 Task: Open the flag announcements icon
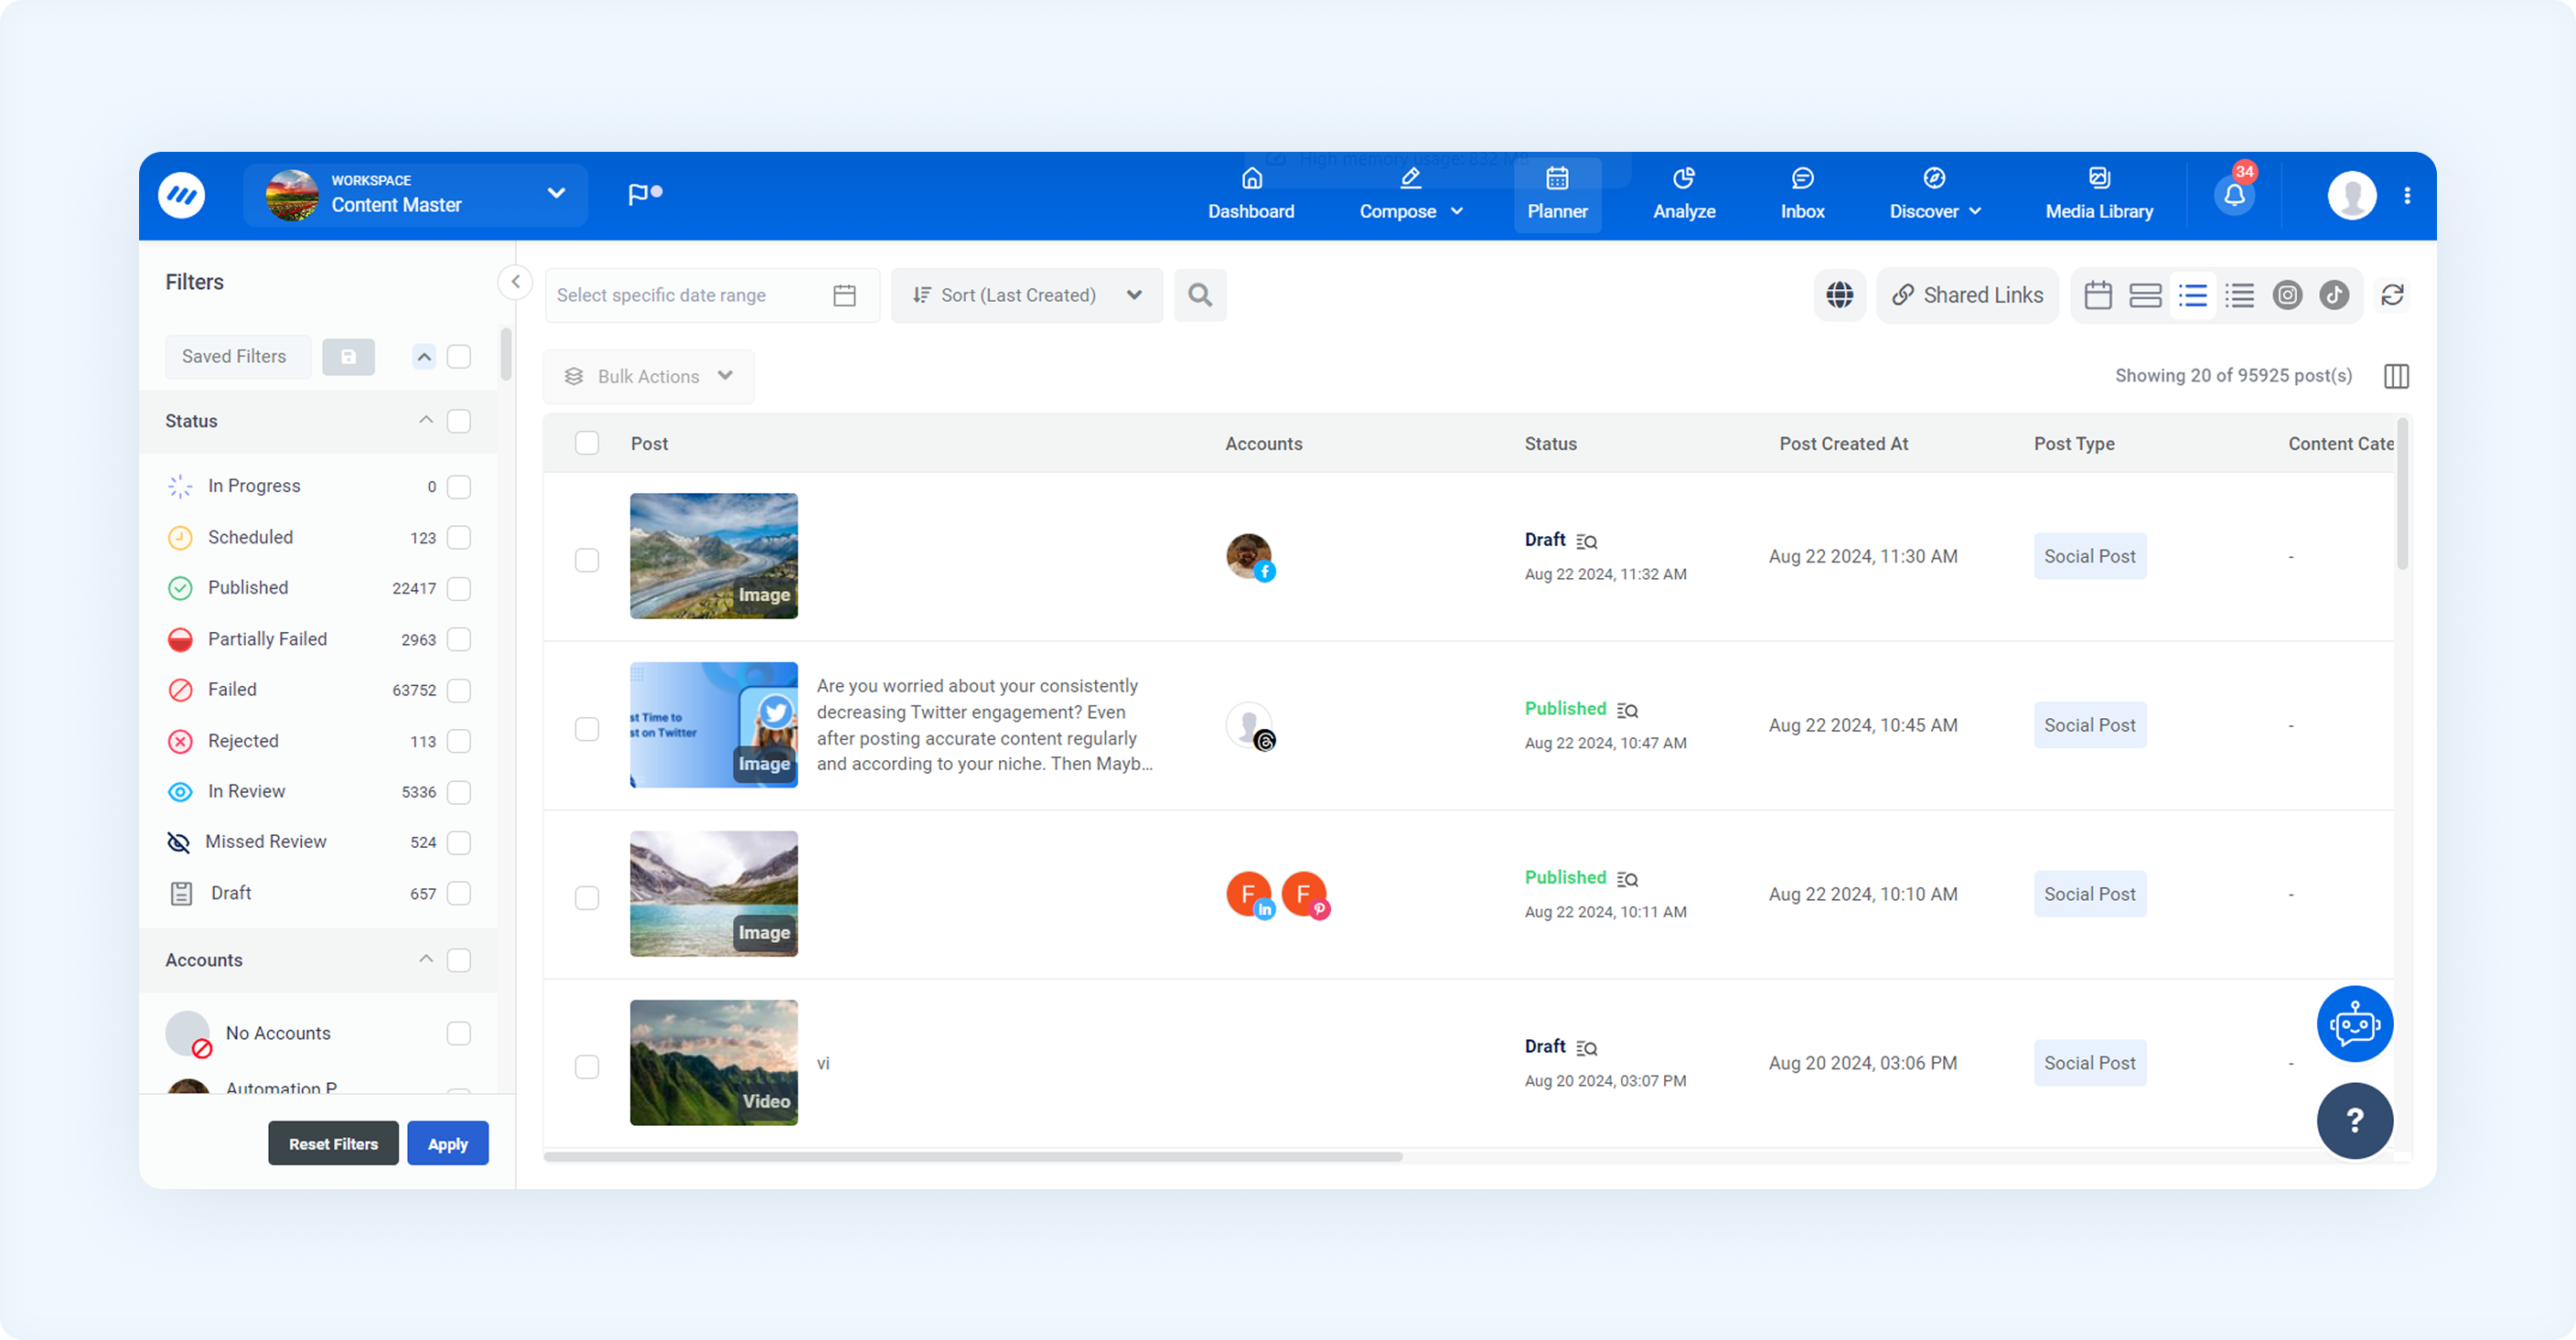(644, 194)
